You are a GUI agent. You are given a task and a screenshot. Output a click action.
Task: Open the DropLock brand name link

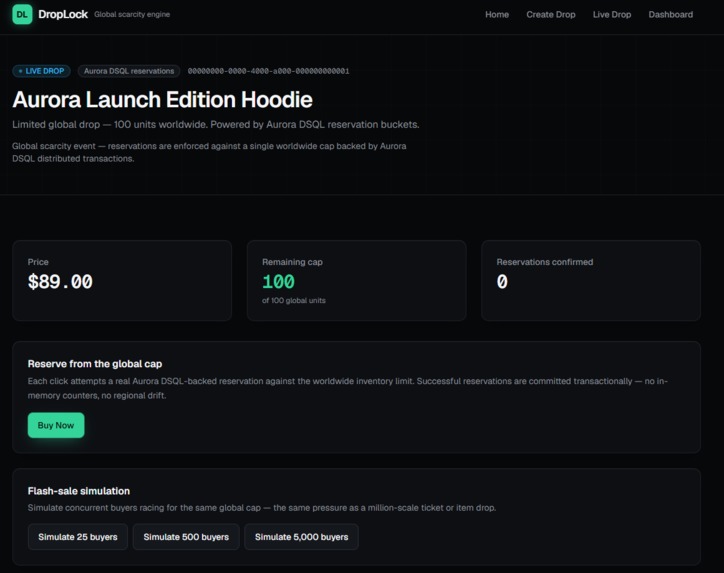[63, 14]
